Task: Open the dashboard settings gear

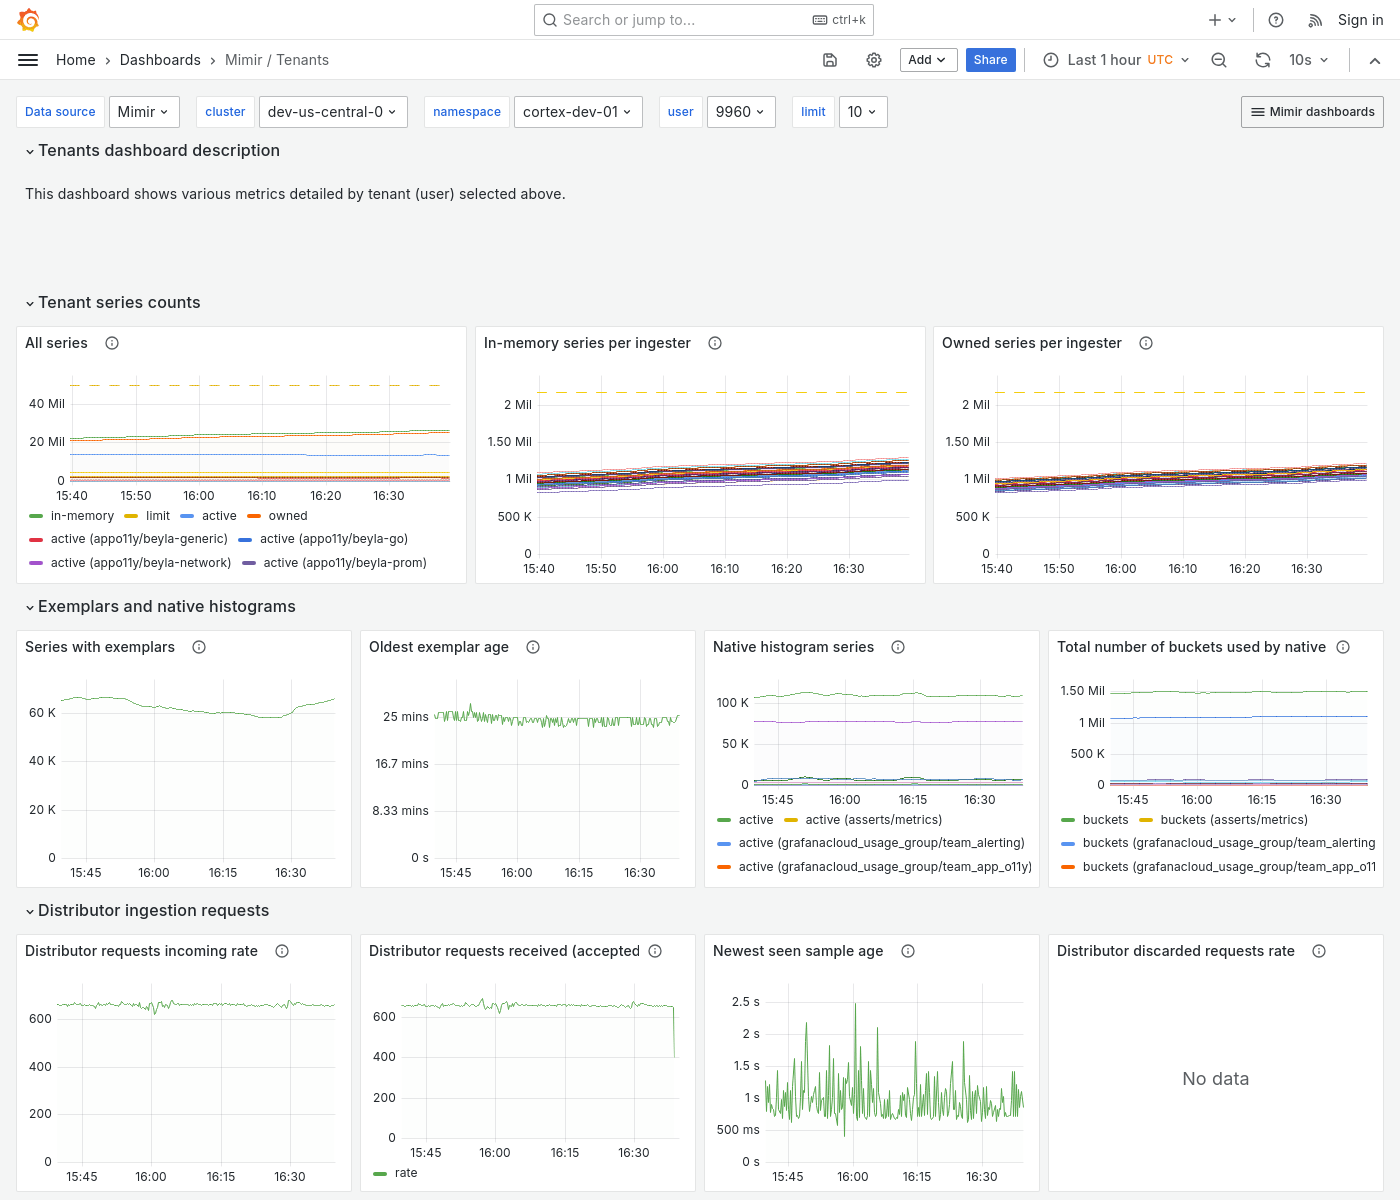Action: pos(873,60)
